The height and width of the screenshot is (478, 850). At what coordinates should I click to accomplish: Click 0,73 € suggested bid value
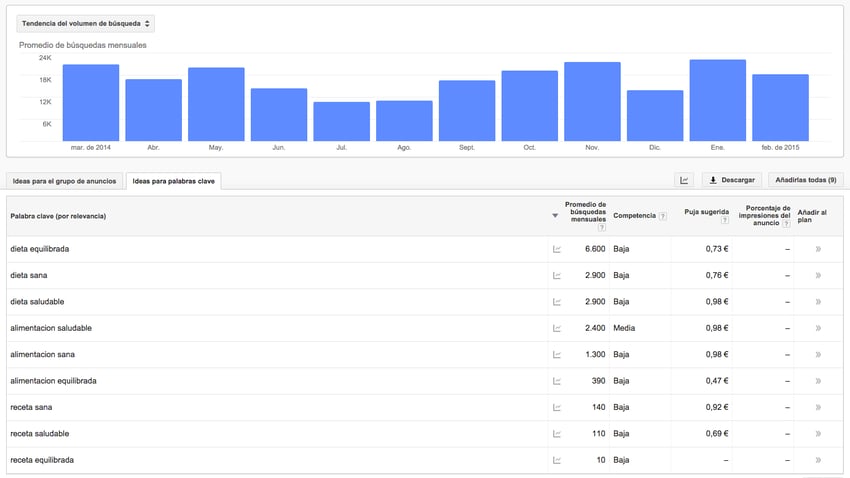(717, 249)
